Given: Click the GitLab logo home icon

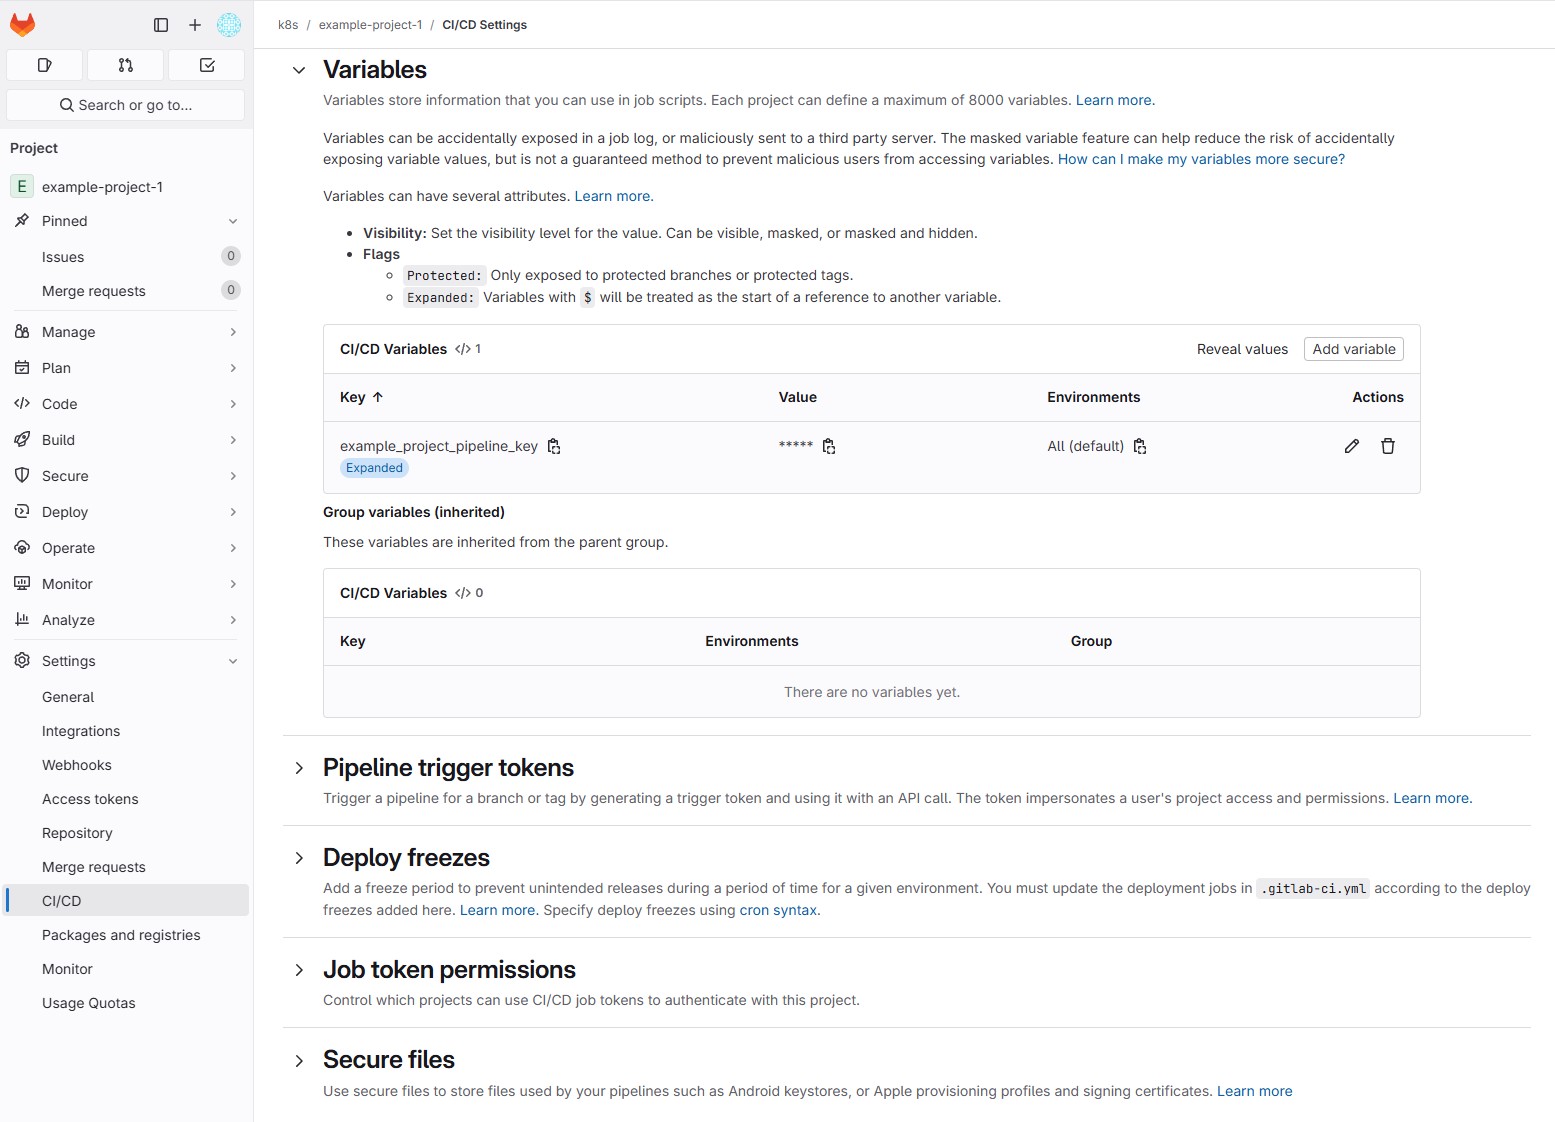Looking at the screenshot, I should coord(22,25).
